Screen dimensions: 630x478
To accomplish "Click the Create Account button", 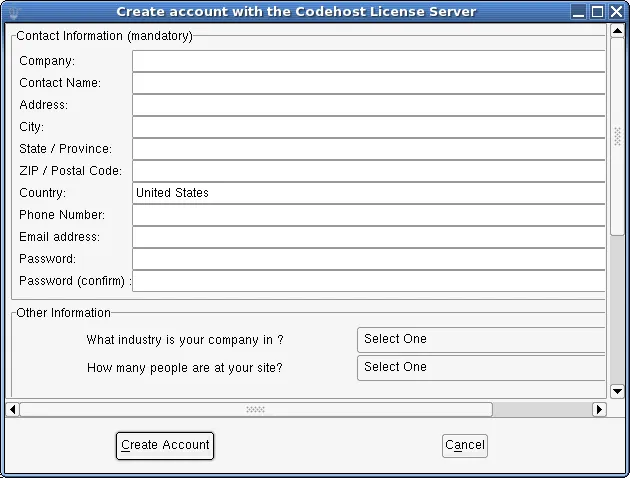I will (165, 445).
